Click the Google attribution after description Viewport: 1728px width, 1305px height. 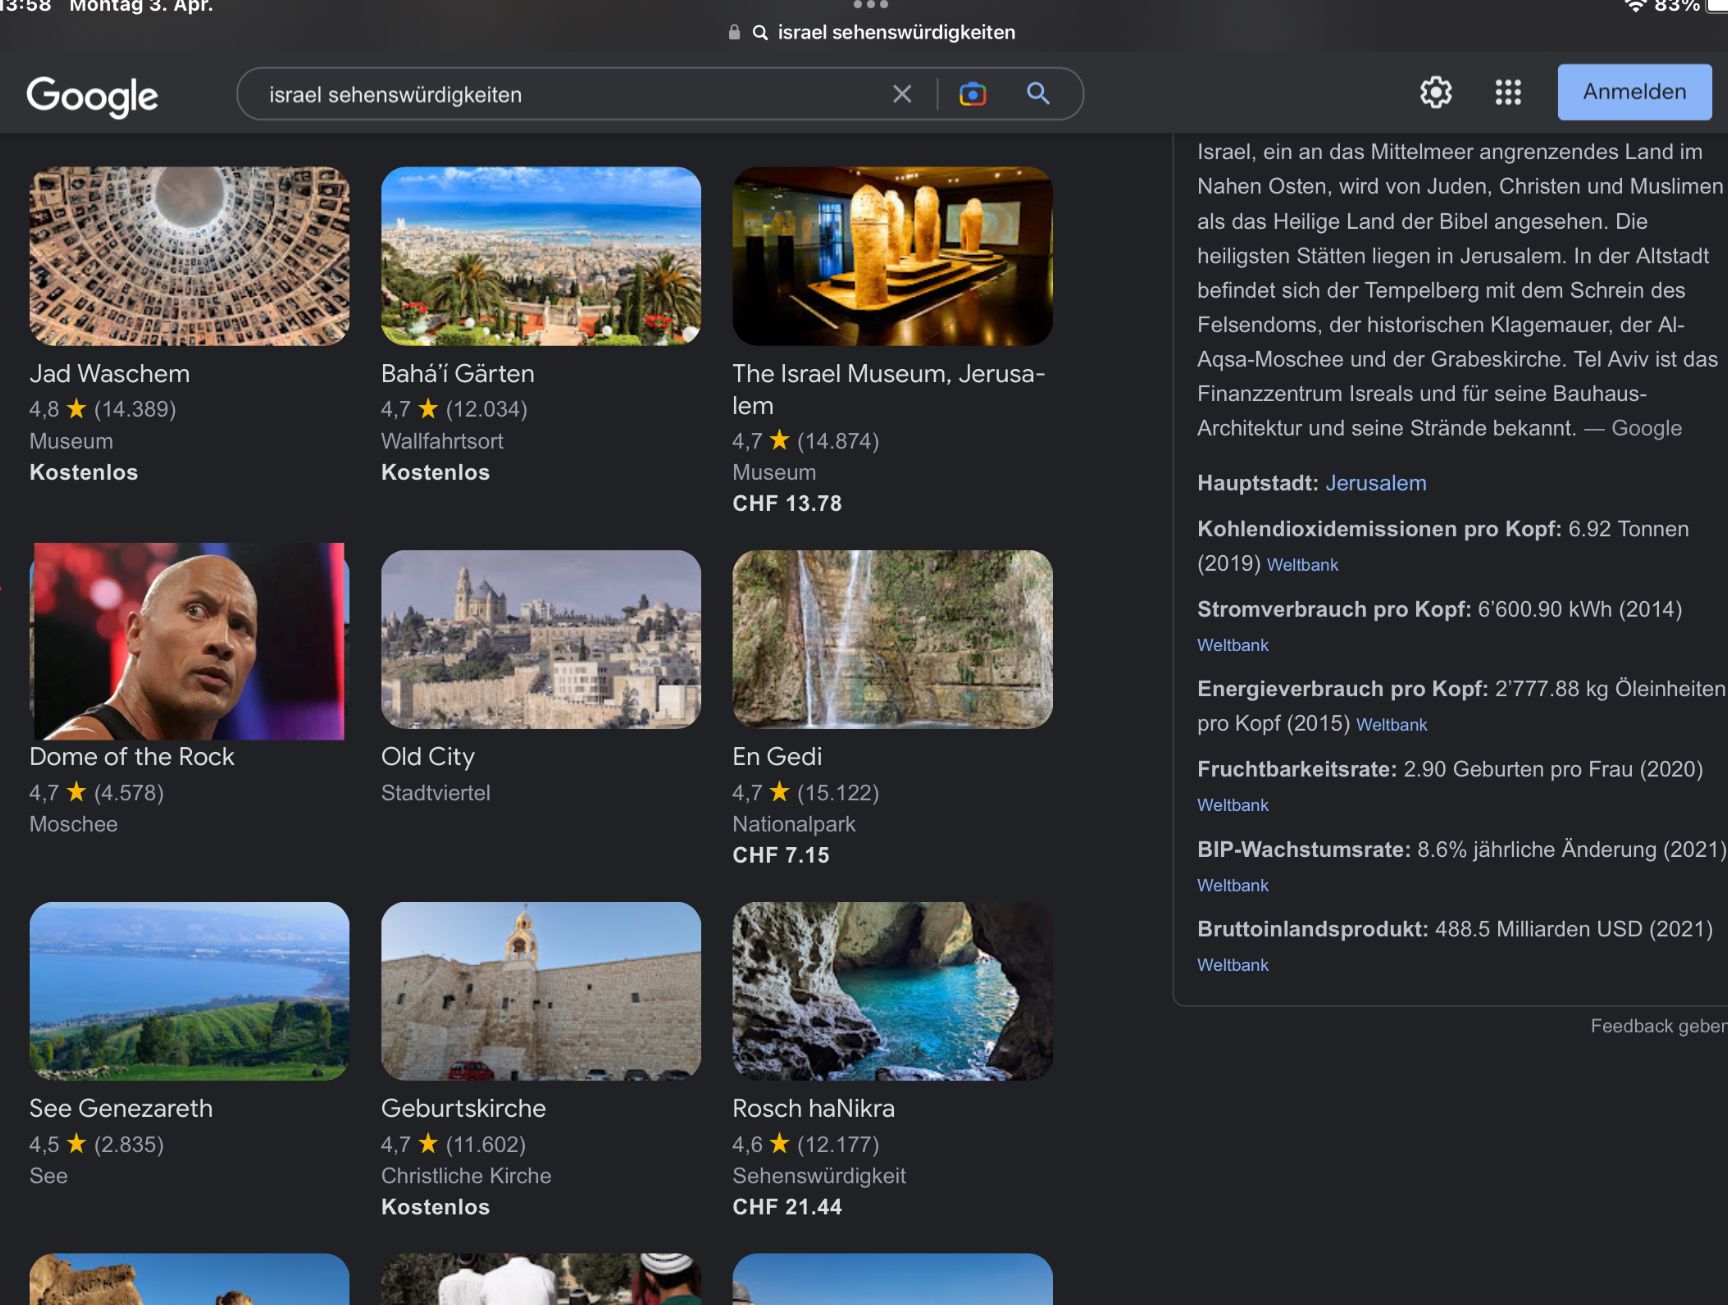pos(1646,428)
